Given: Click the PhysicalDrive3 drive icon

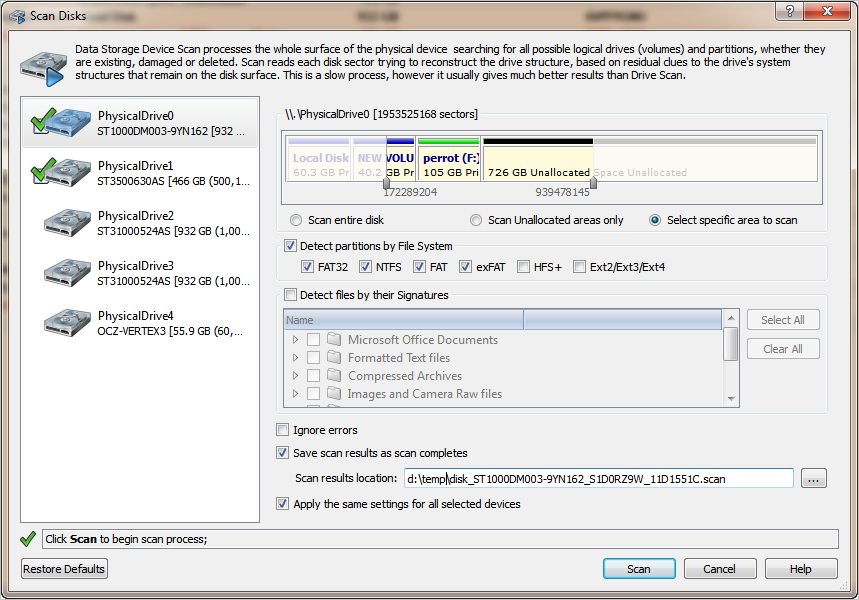Looking at the screenshot, I should click(x=67, y=272).
